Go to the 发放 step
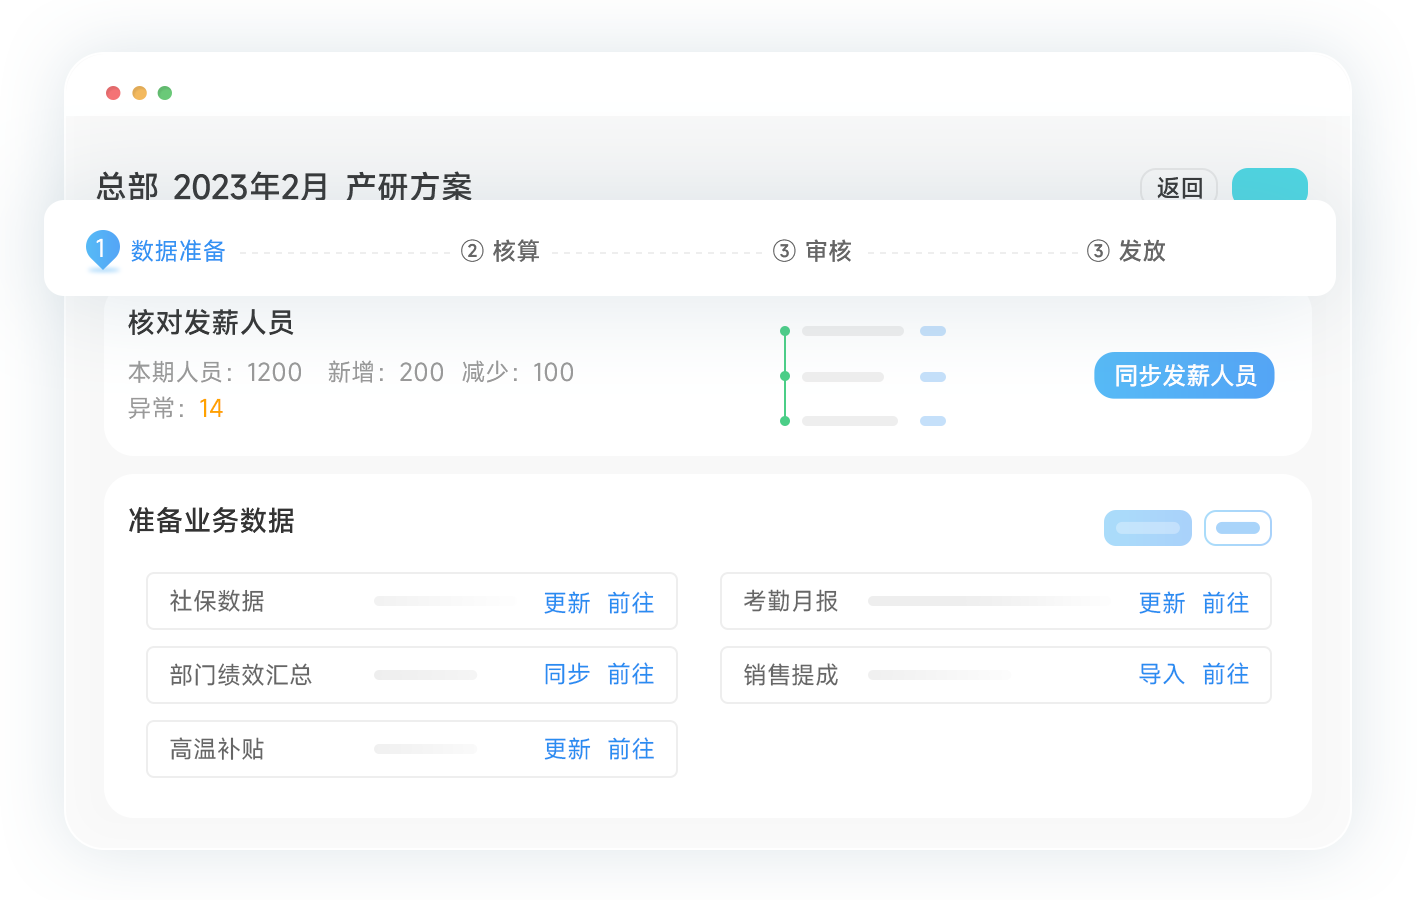This screenshot has height=900, width=1420. [x=1141, y=251]
